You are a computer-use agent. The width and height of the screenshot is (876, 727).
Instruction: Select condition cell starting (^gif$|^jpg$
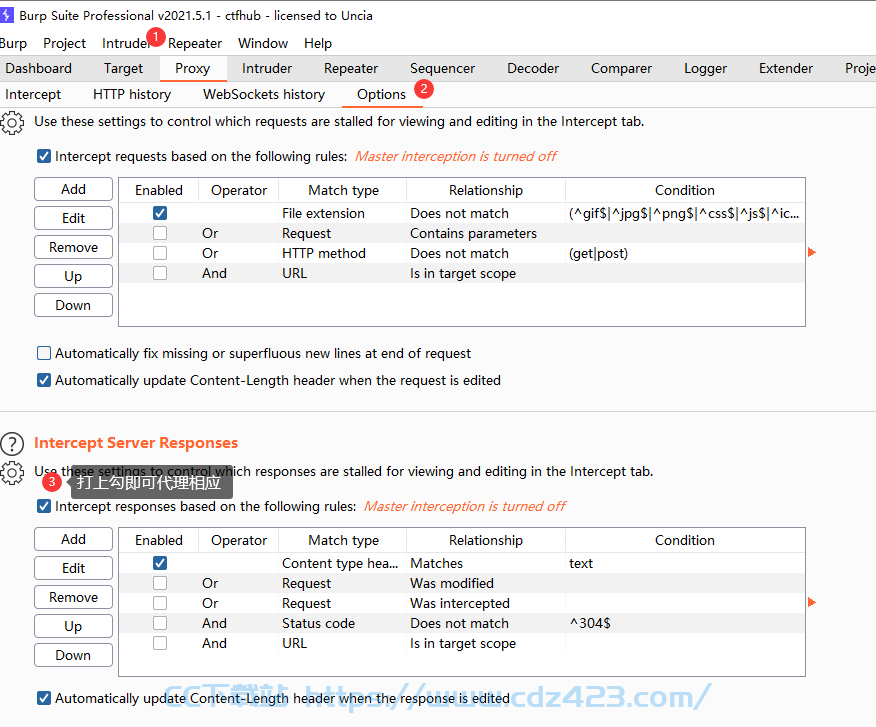point(685,213)
